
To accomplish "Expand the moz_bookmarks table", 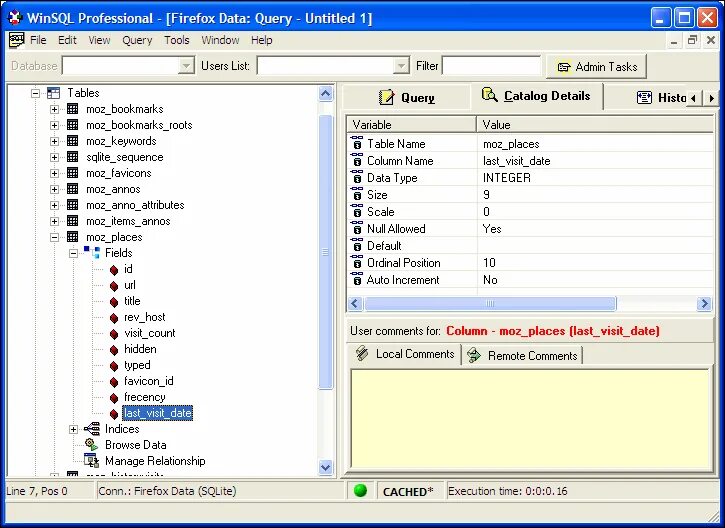I will click(x=55, y=110).
